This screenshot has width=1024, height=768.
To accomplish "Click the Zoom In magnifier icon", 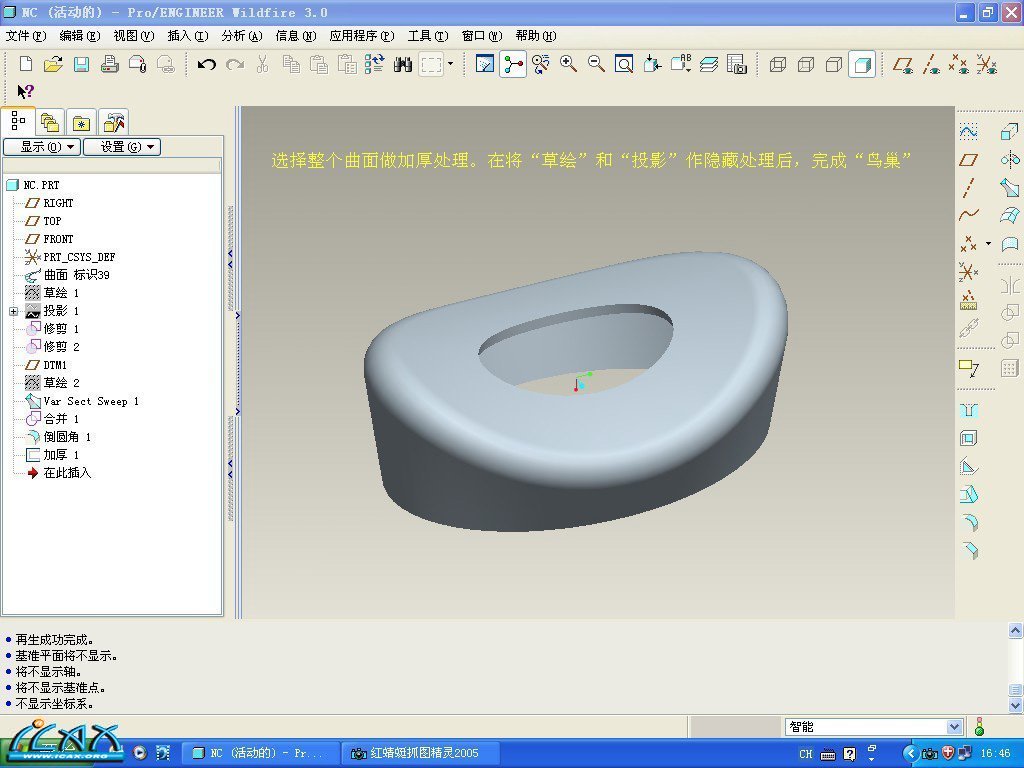I will [x=568, y=65].
